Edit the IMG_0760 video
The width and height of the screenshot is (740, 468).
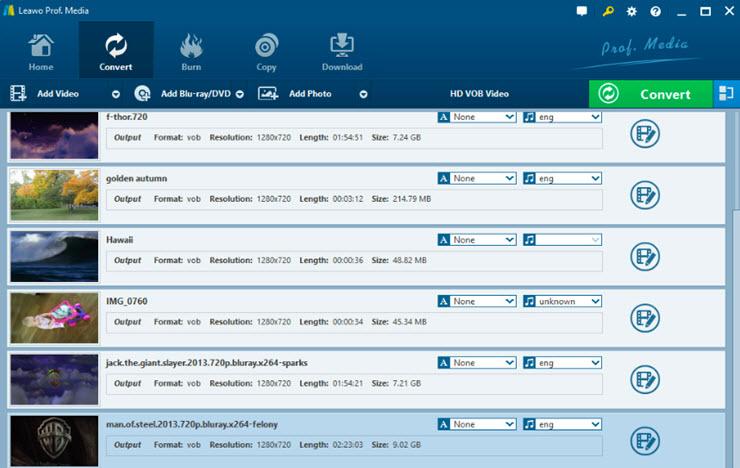tap(645, 318)
